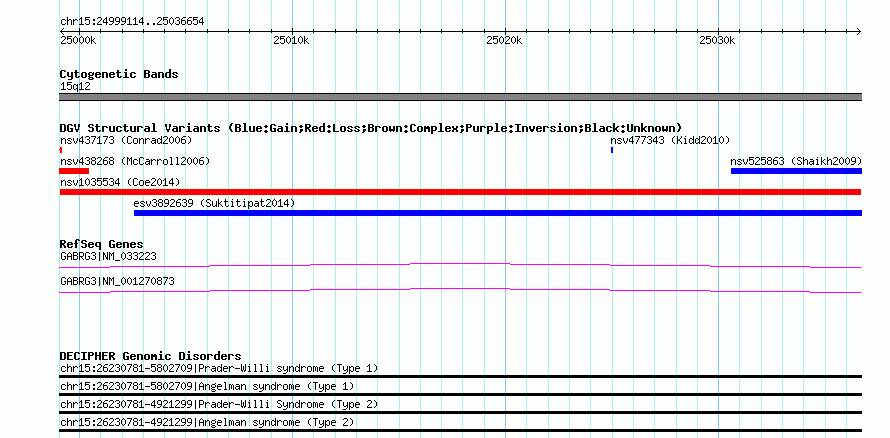Select the nsv1035534 (Coe2014) variant label
This screenshot has height=438, width=890.
[120, 182]
